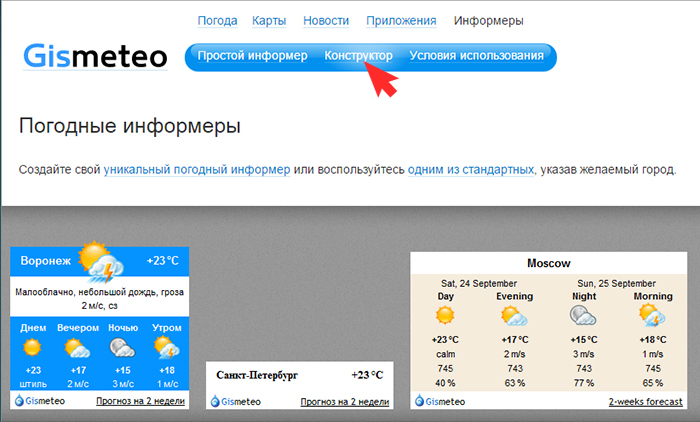Select the Информеры section label

(488, 21)
